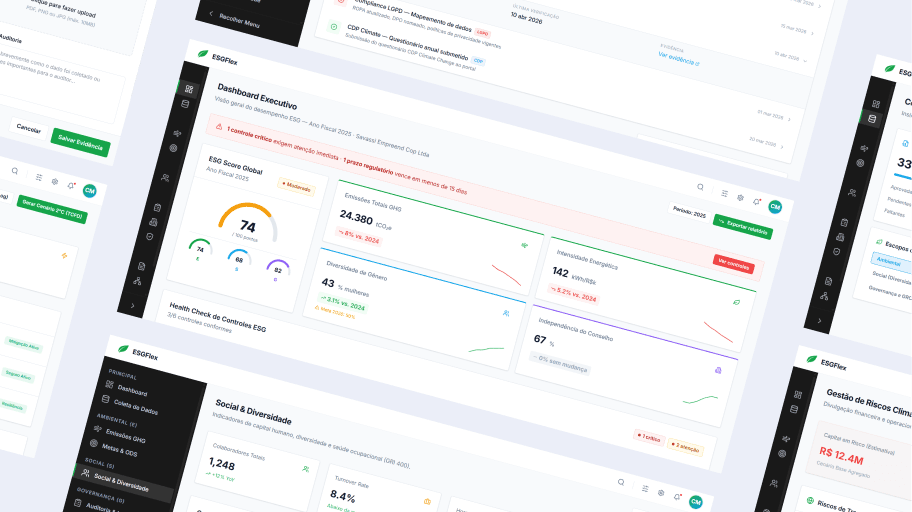Viewport: 912px width, 512px height.
Task: Open the settings gear in Dashboard Executivo header
Action: coord(740,198)
